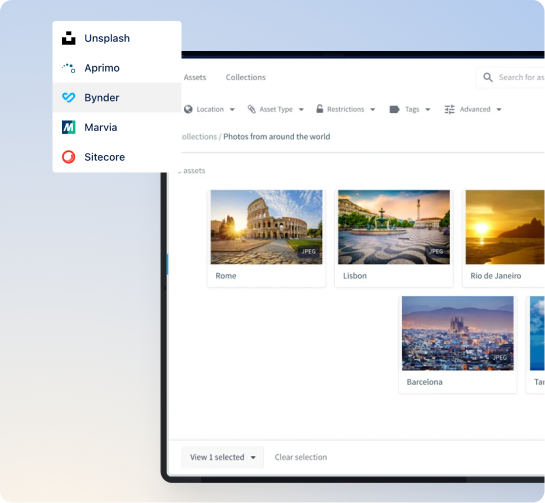This screenshot has height=503, width=545.
Task: Click the JPEG badge on Rome
Action: pos(309,251)
